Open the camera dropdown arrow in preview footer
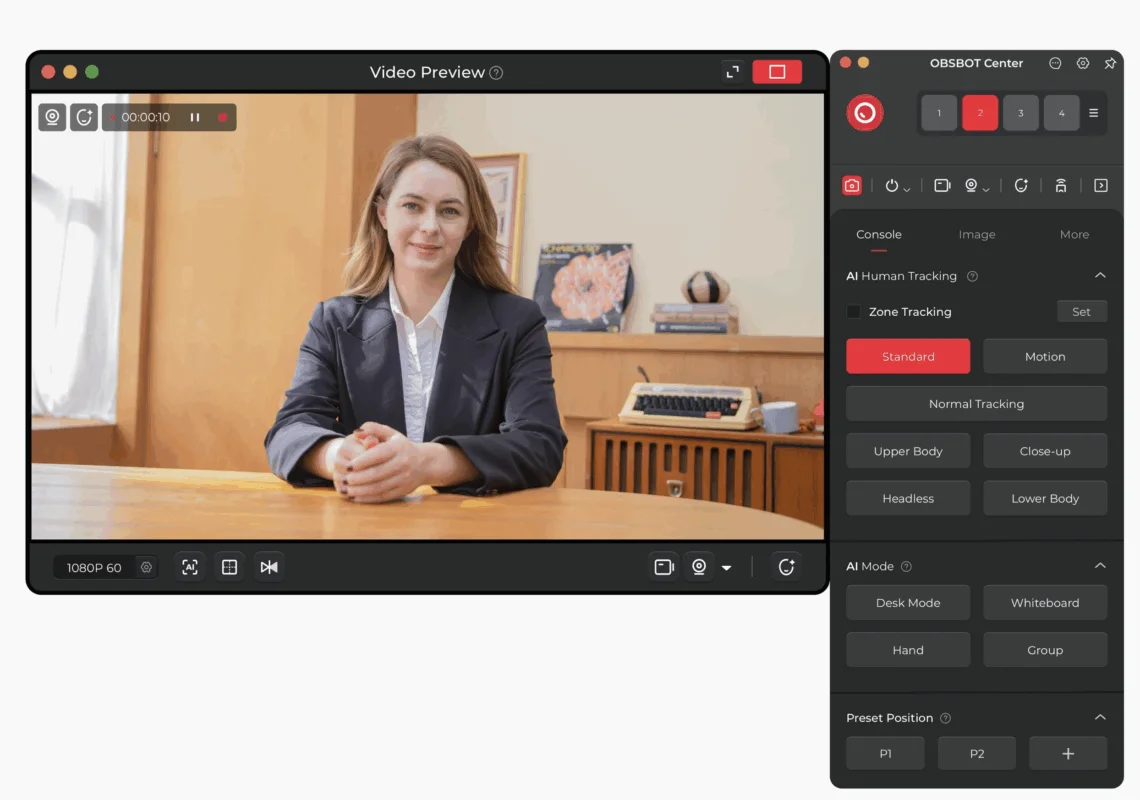 pos(727,568)
